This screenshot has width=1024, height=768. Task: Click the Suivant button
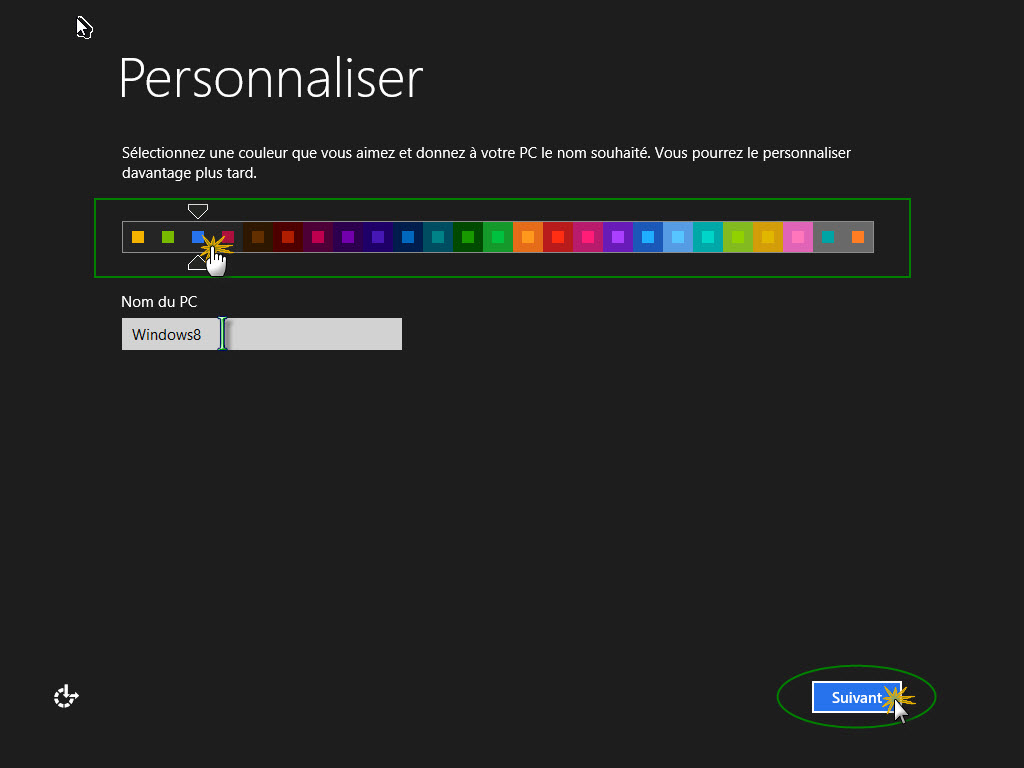click(x=856, y=697)
